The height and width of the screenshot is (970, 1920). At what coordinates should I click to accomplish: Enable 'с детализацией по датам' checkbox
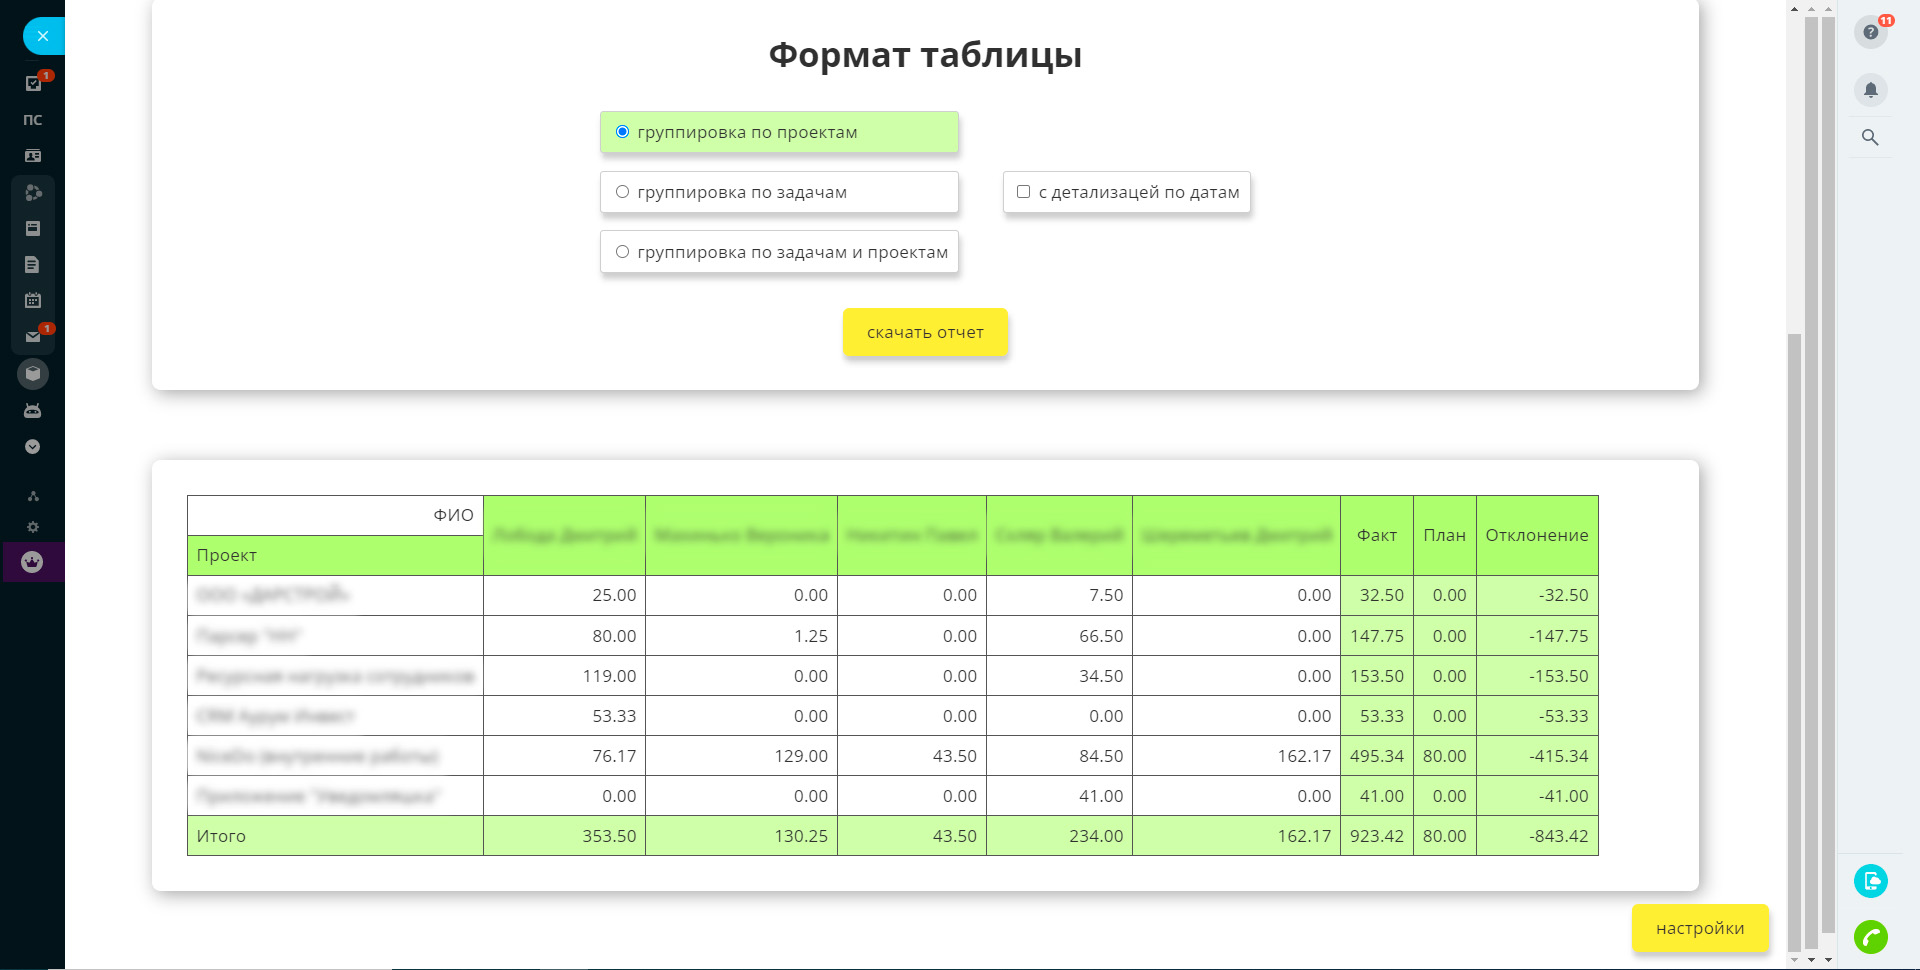click(x=1023, y=192)
